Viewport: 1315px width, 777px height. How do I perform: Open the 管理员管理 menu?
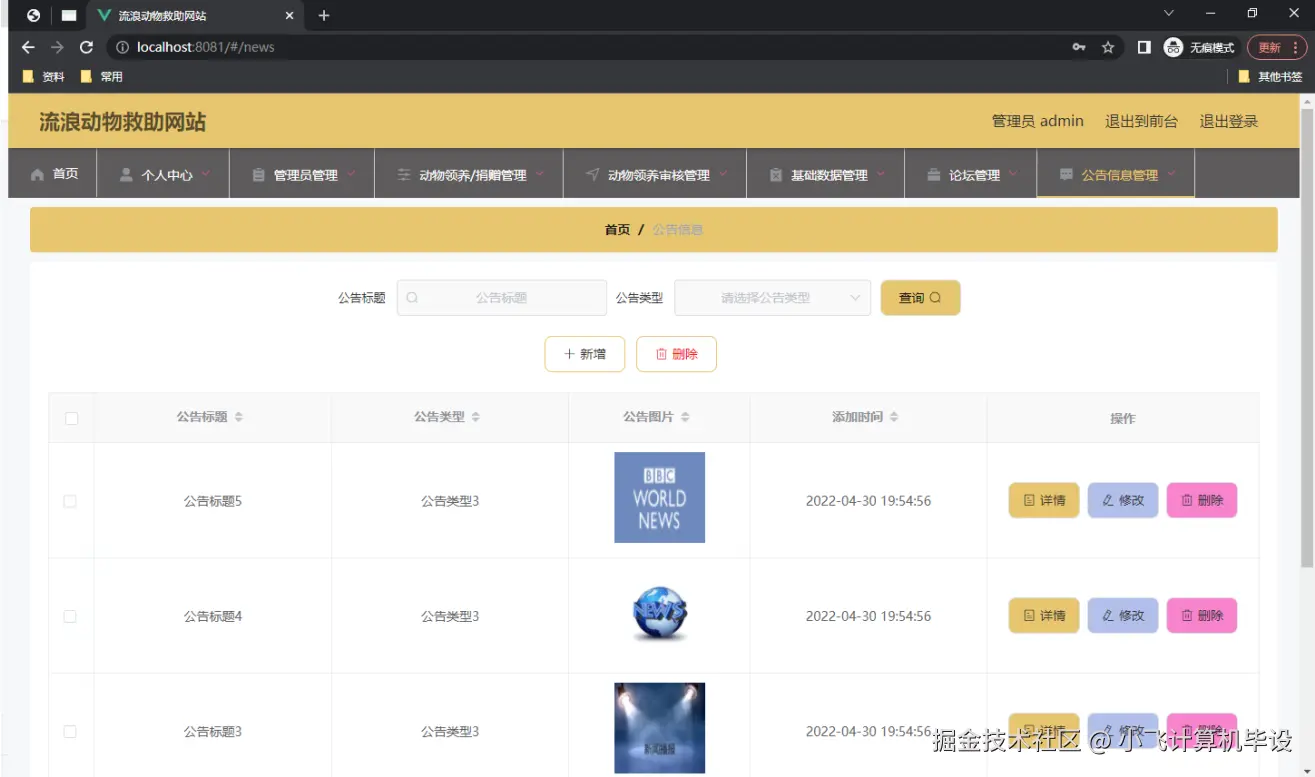point(303,174)
